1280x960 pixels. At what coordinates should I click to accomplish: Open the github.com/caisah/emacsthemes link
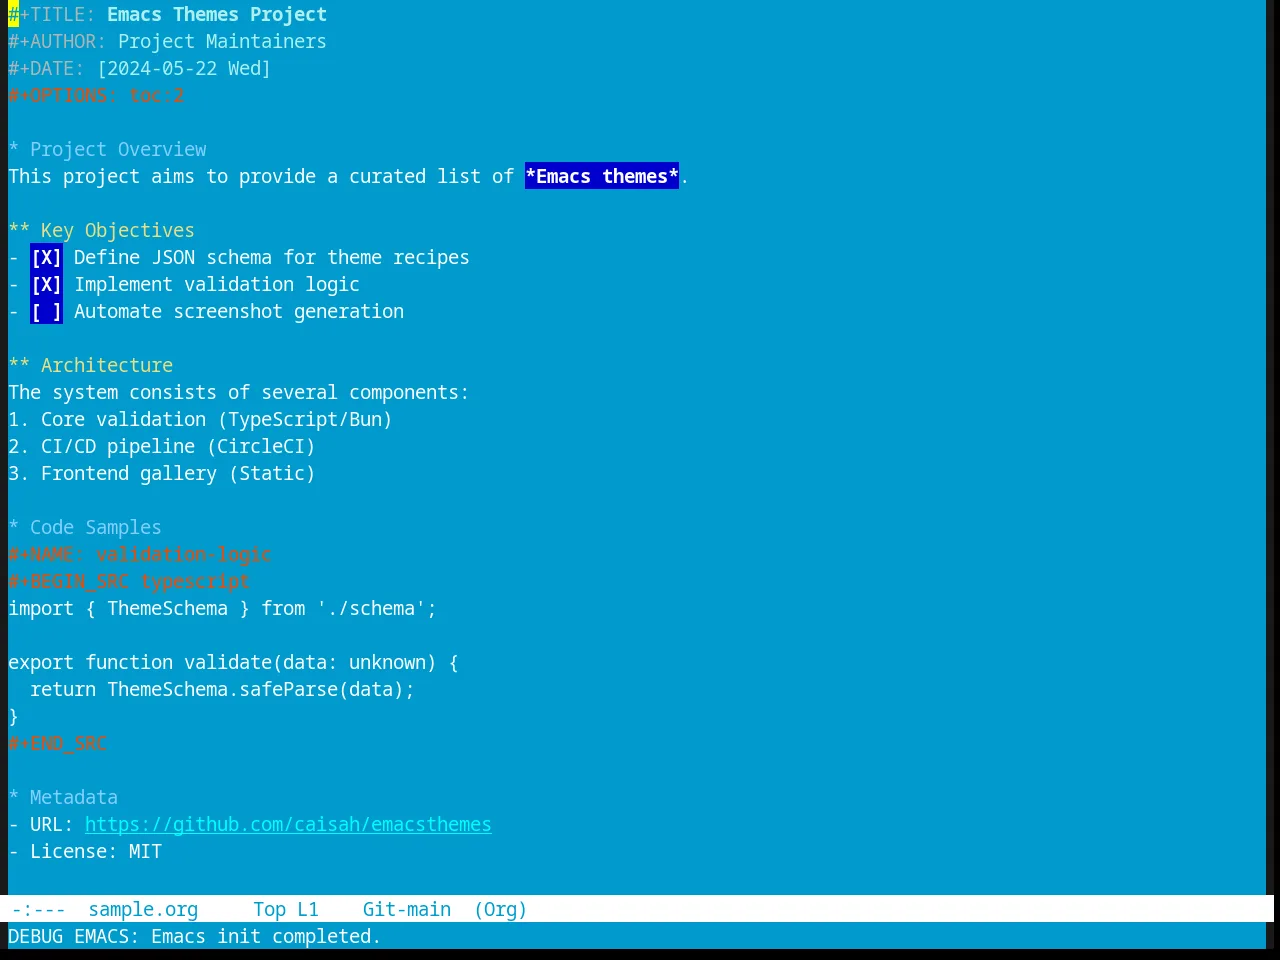click(x=288, y=825)
